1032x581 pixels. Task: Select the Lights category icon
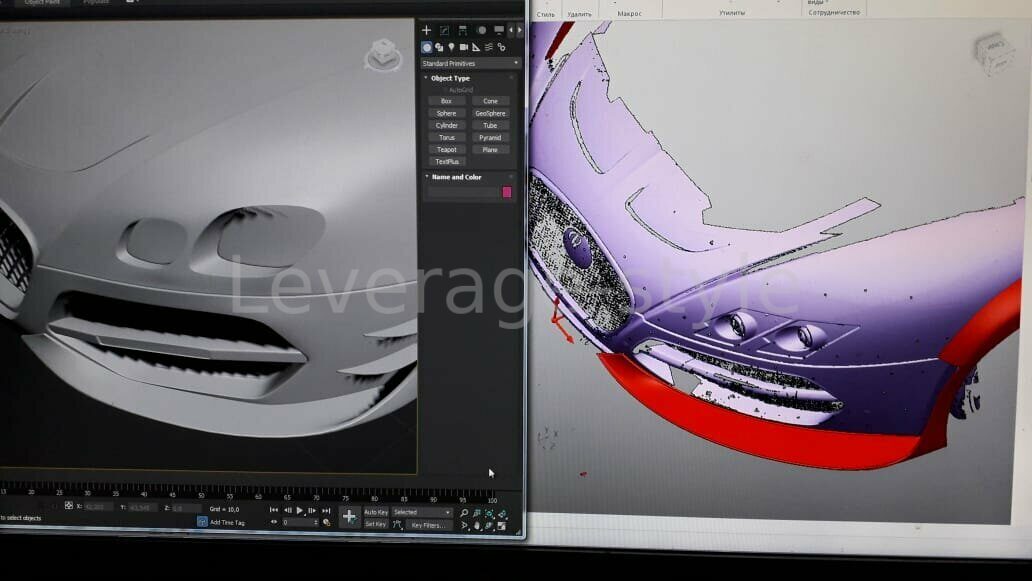(x=451, y=47)
